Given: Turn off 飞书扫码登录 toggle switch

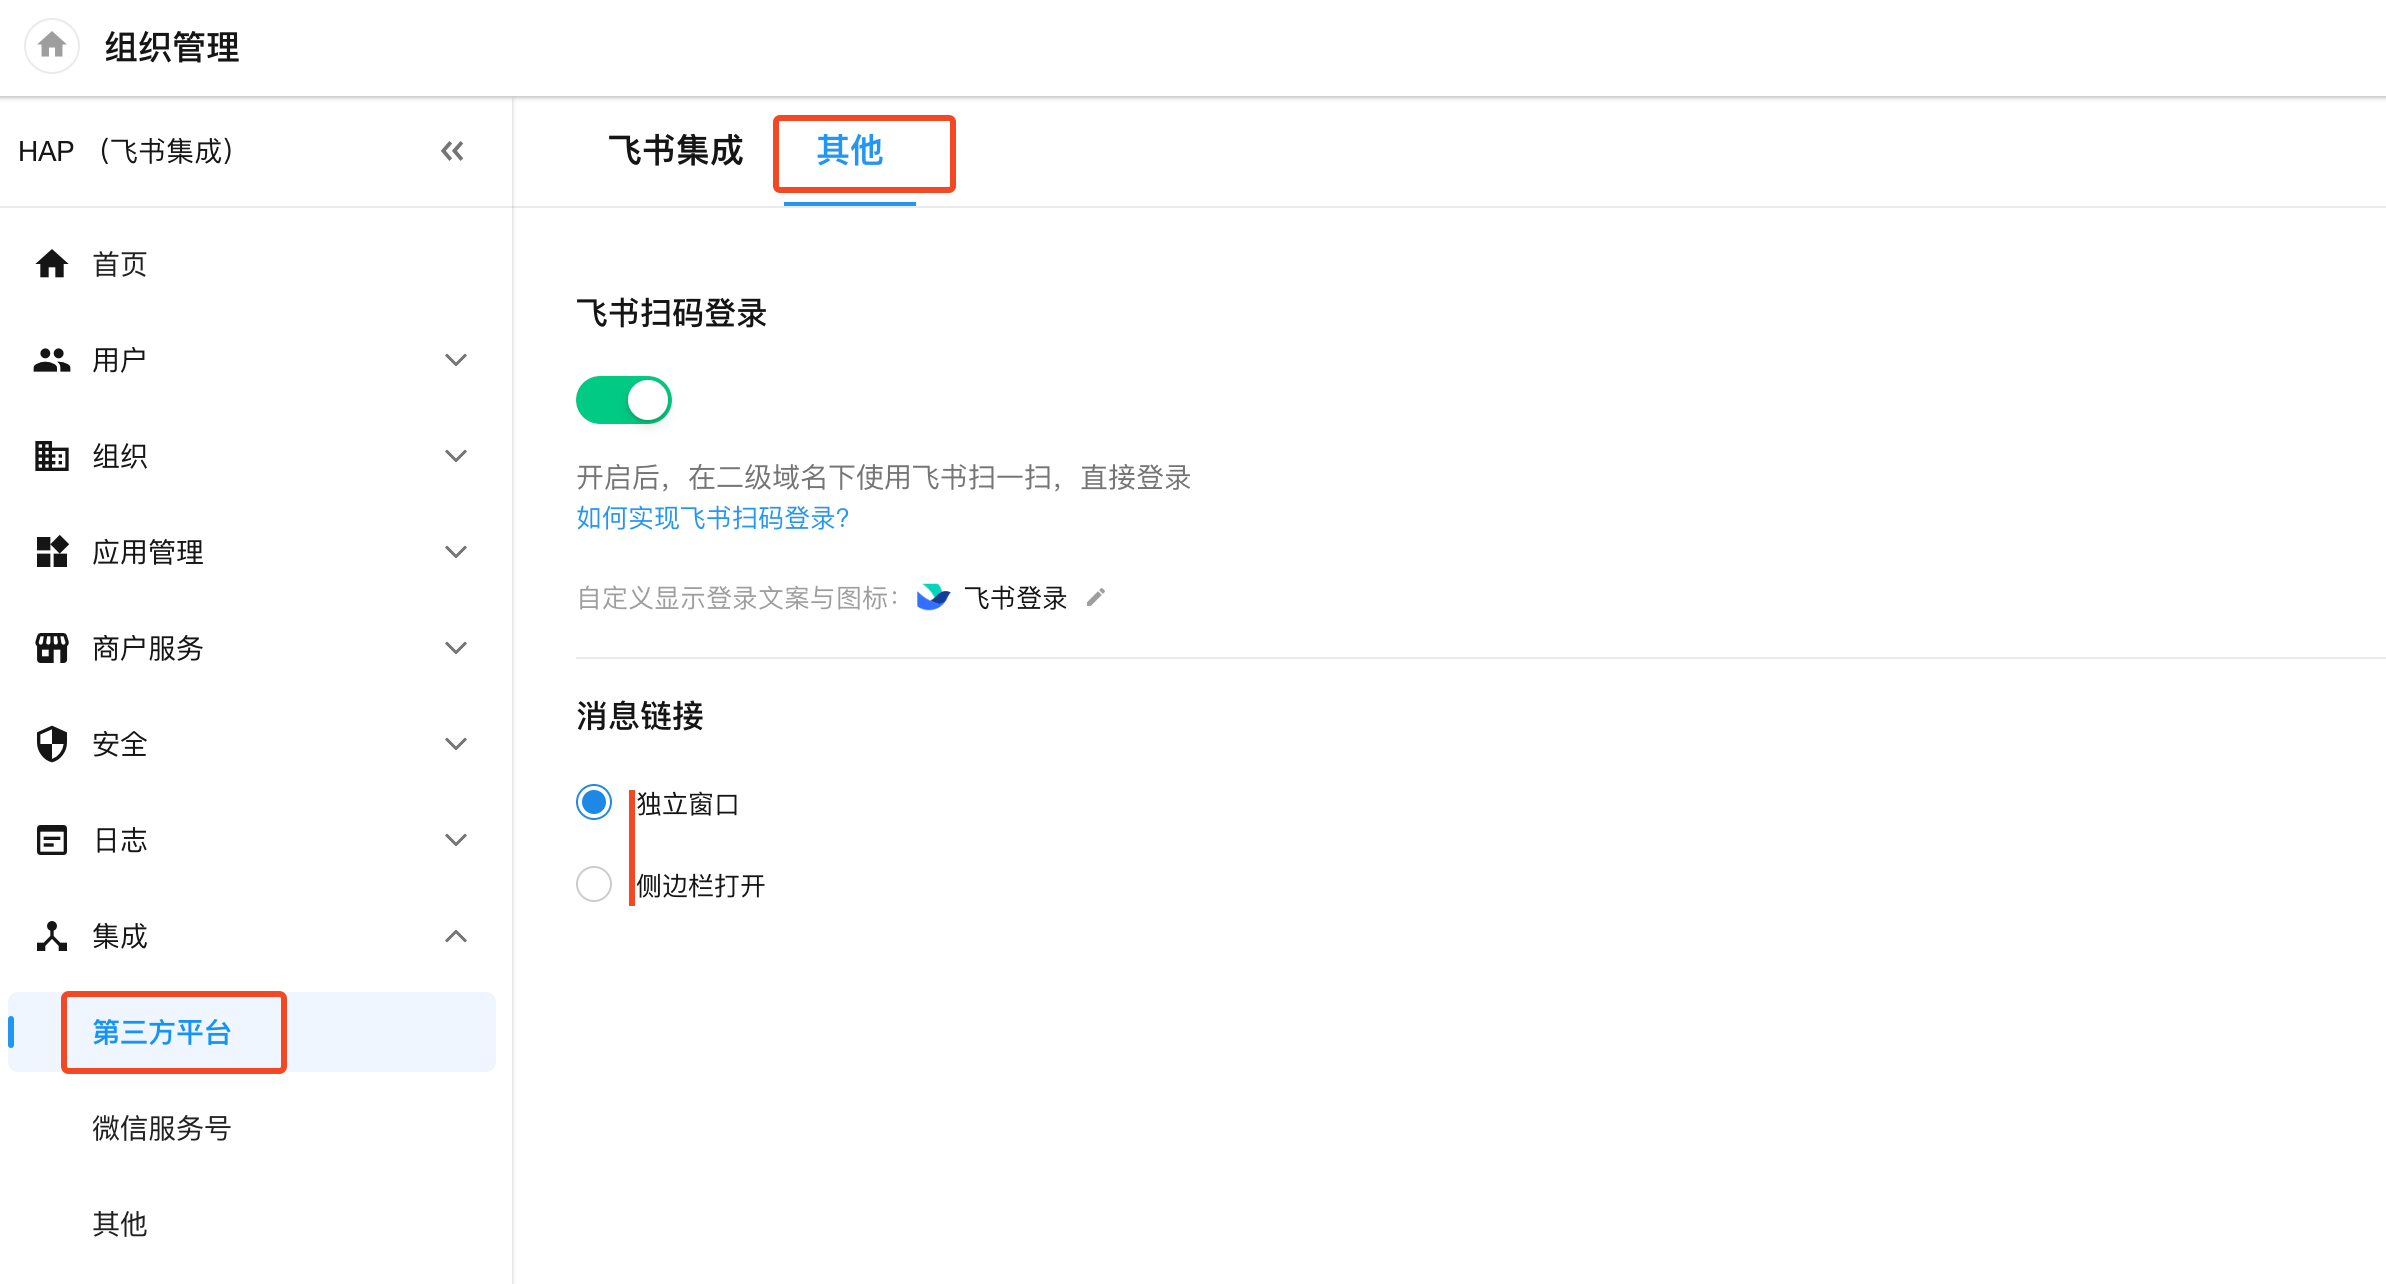Looking at the screenshot, I should [x=624, y=400].
